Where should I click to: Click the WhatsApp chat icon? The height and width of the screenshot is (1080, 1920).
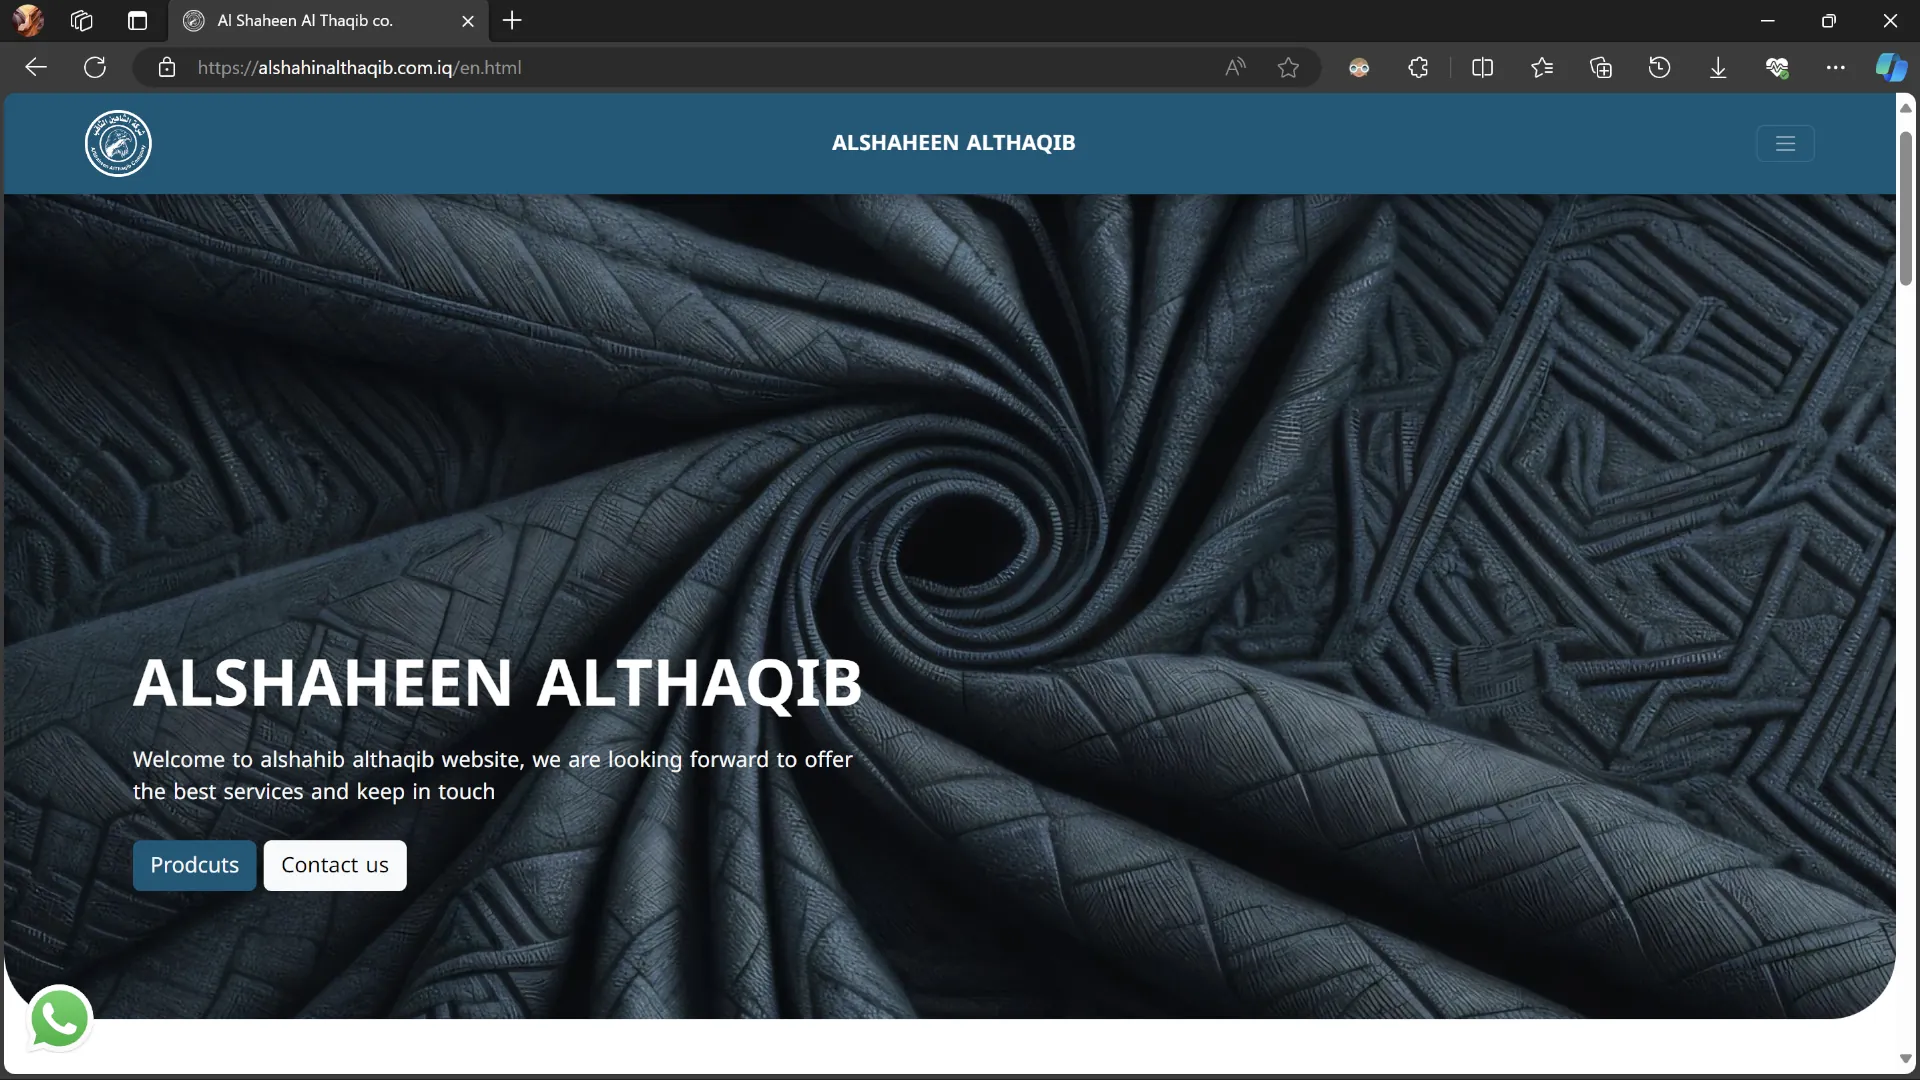pos(60,1018)
